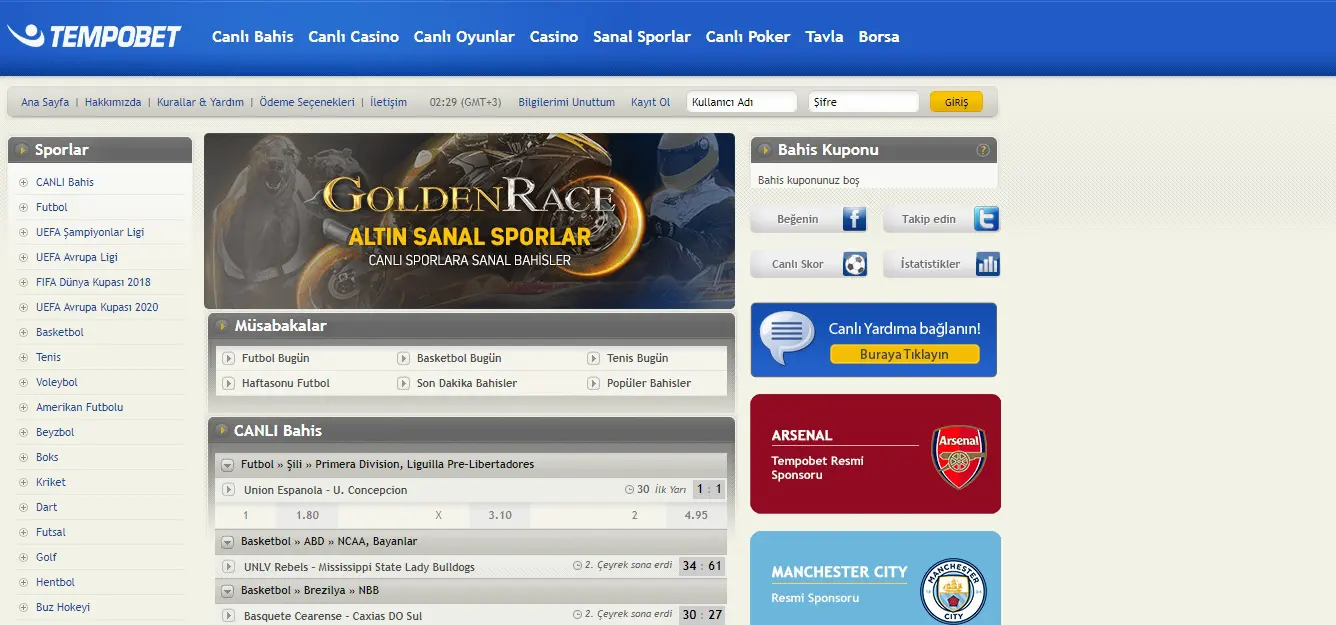Click the Buraya Tıklayın live help button
1336x625 pixels.
coord(904,355)
